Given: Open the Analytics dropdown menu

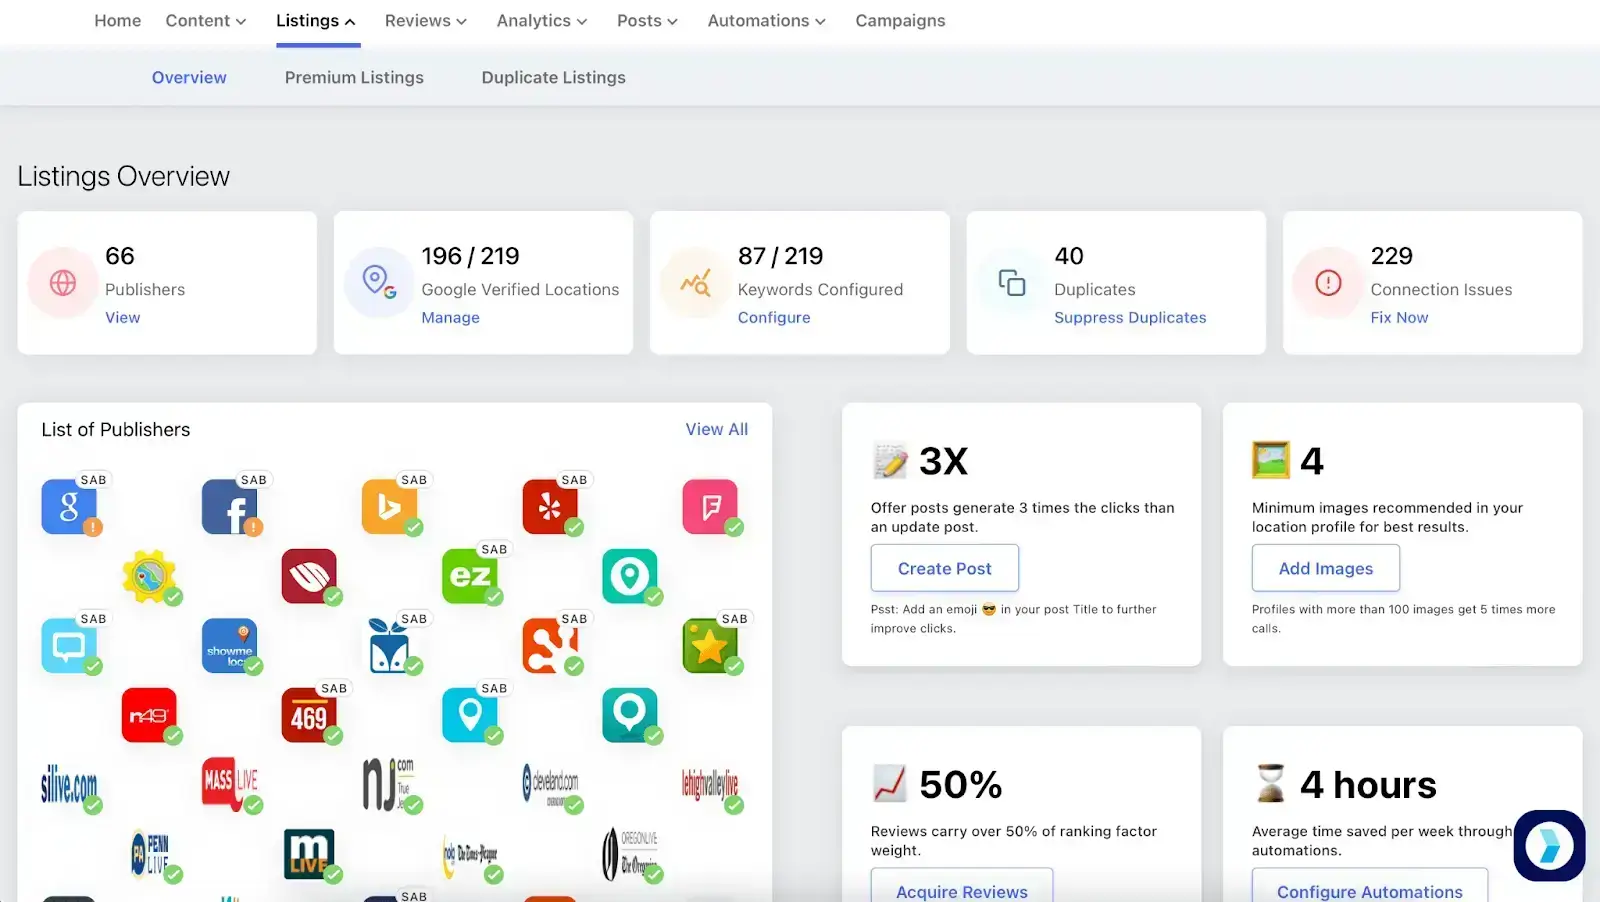Looking at the screenshot, I should 542,21.
